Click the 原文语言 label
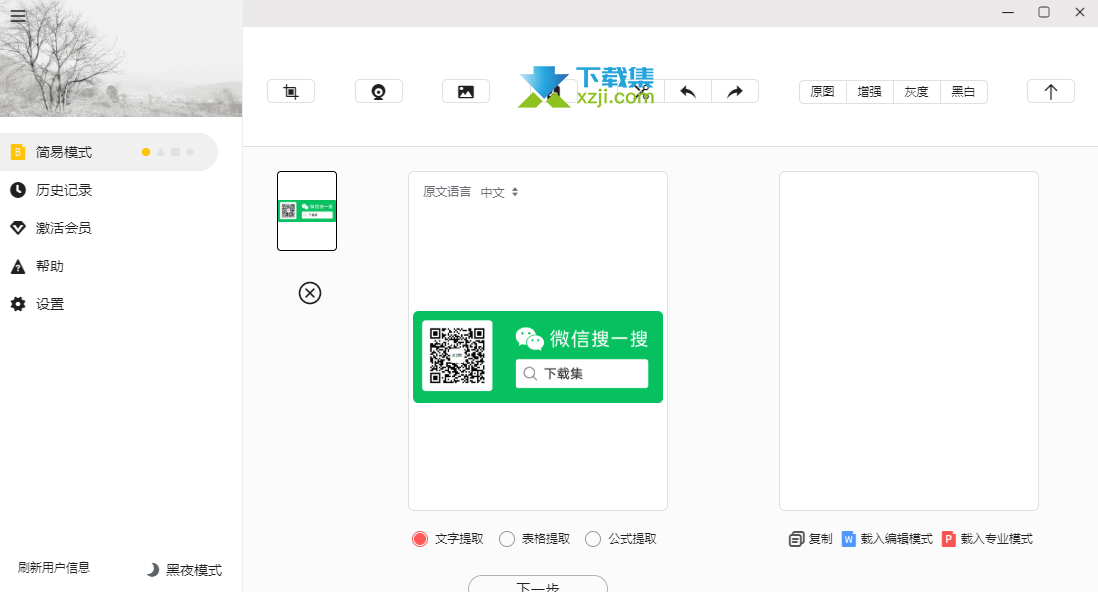 [x=447, y=192]
